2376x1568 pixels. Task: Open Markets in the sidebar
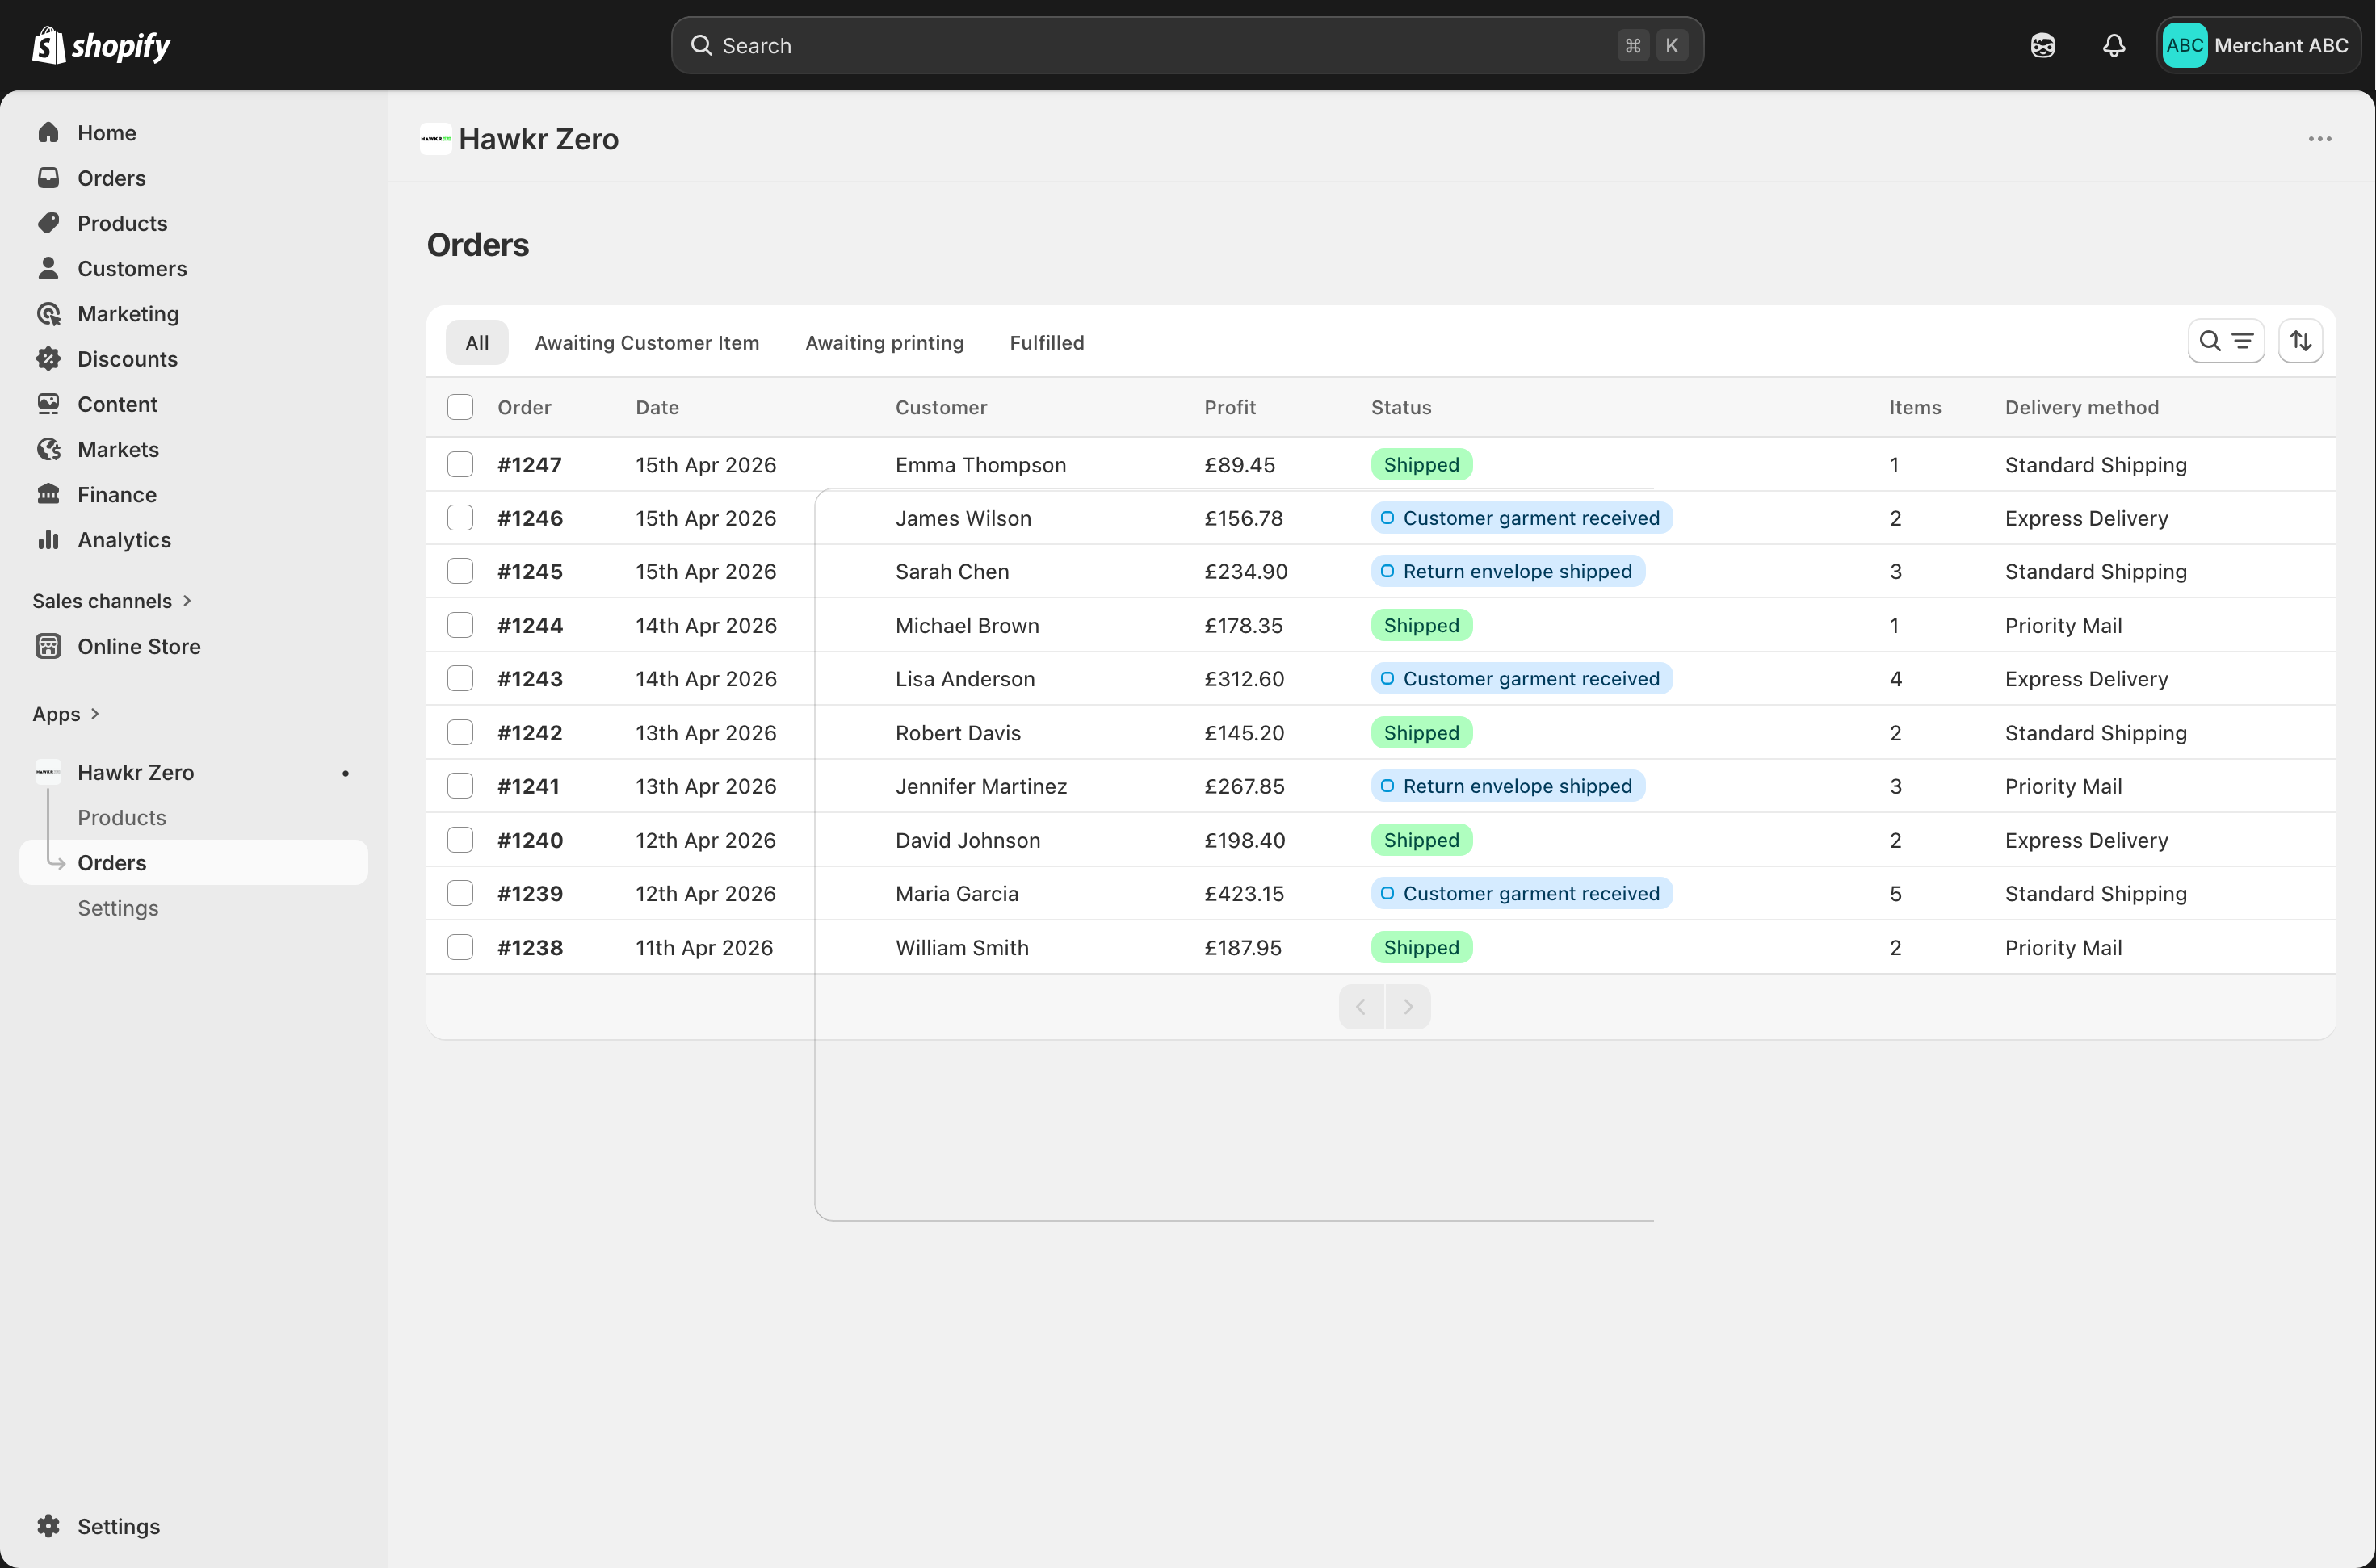click(118, 449)
